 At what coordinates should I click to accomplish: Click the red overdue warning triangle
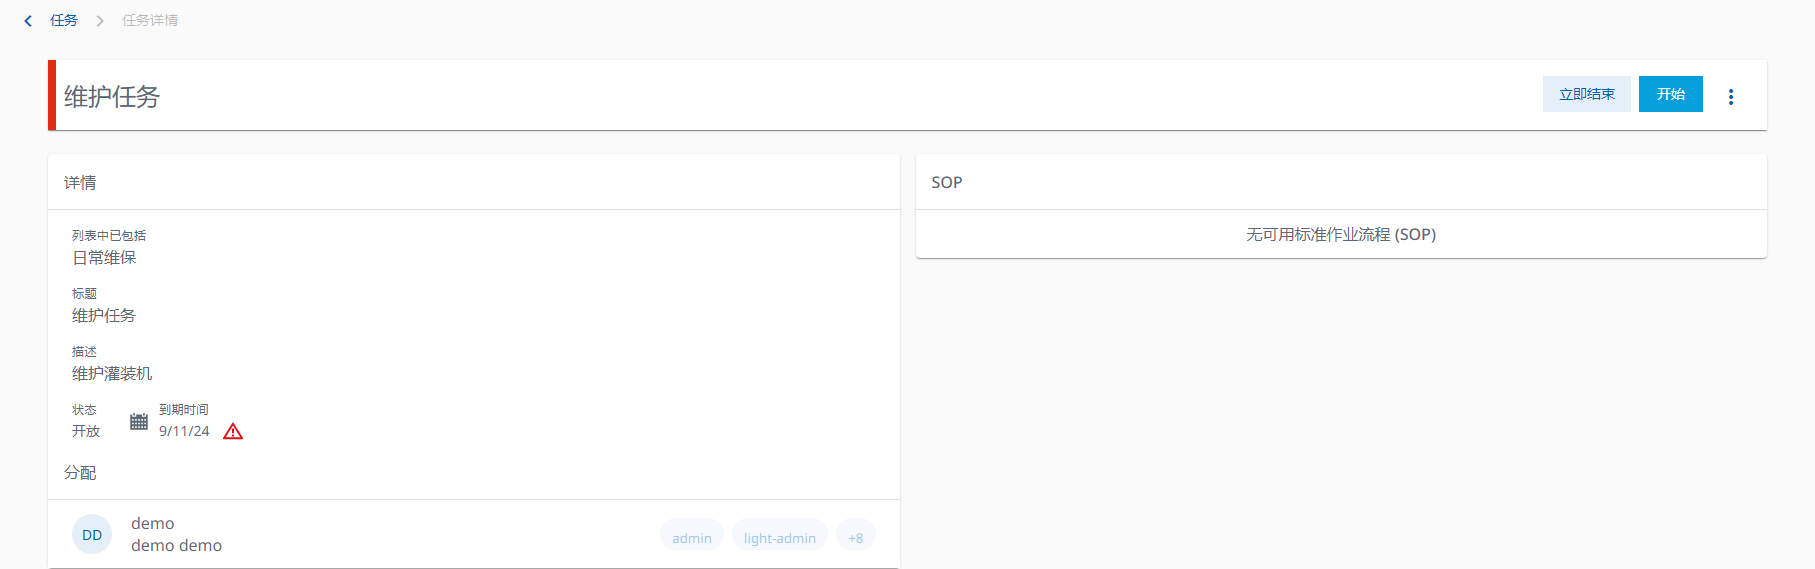tap(233, 431)
